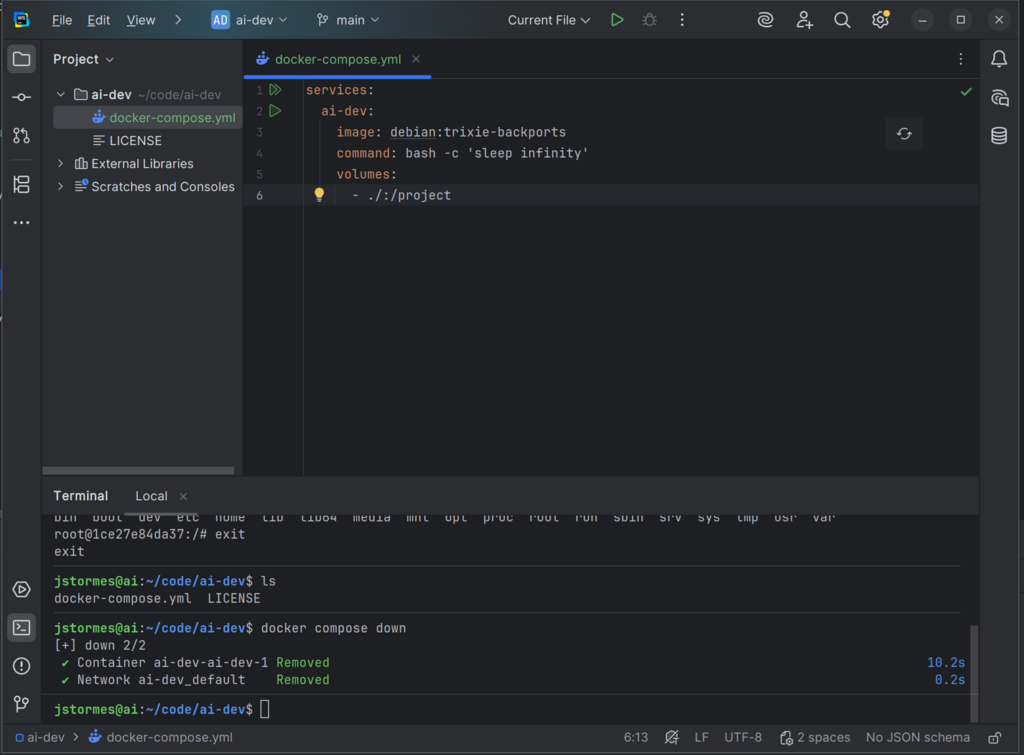Toggle read-only lock icon in status bar
This screenshot has width=1024, height=755.
tap(994, 737)
